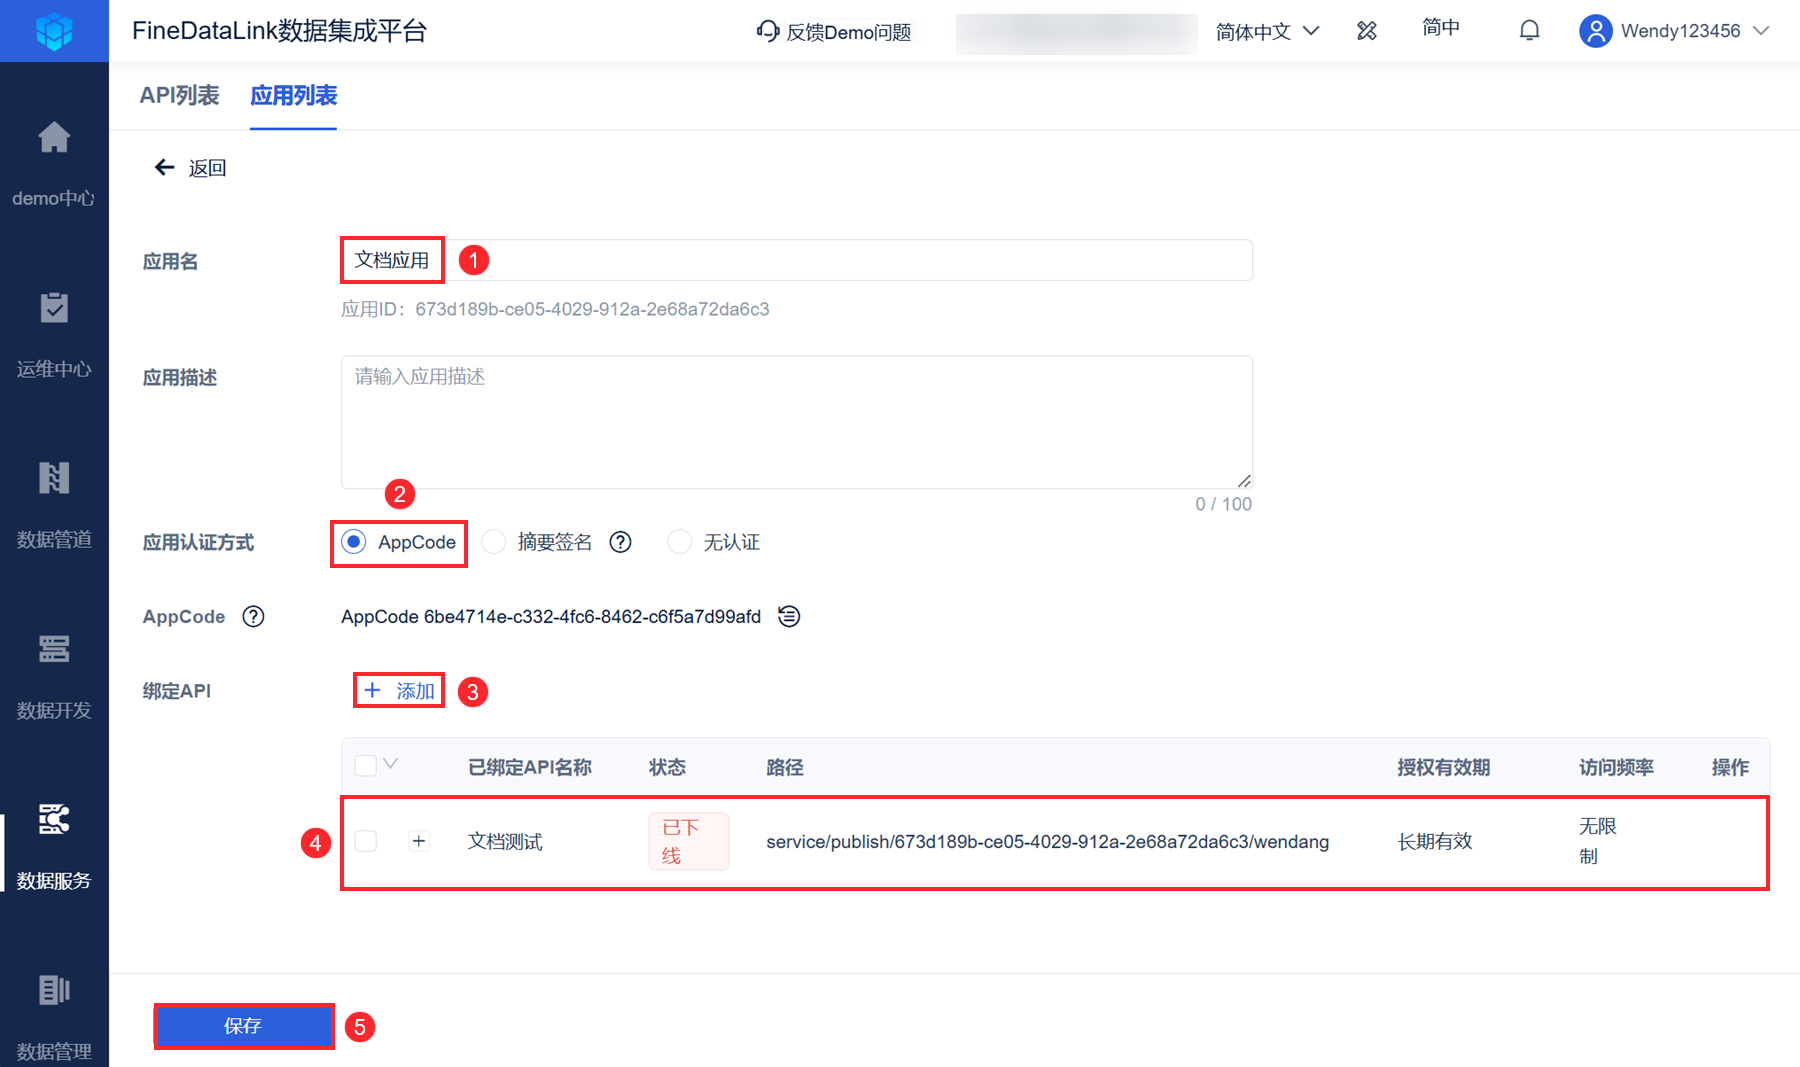The image size is (1800, 1067).
Task: Show help tooltip beside the AppCode label
Action: 254,616
